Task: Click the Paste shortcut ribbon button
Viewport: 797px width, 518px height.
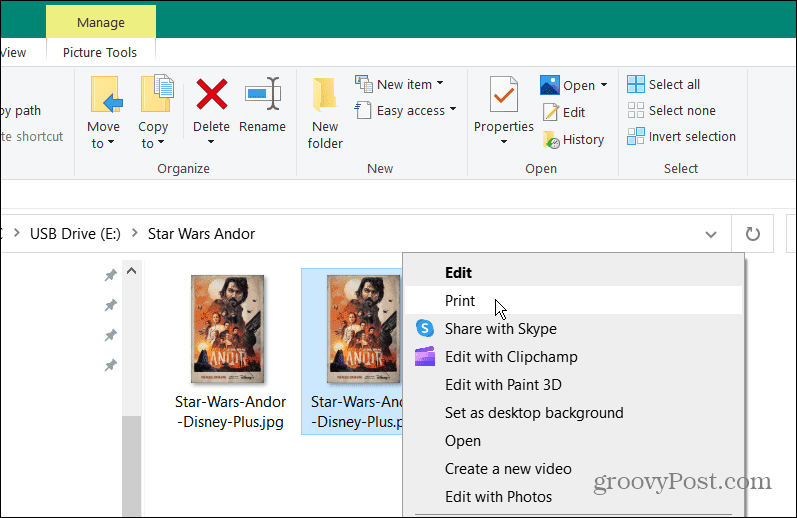Action: point(32,136)
